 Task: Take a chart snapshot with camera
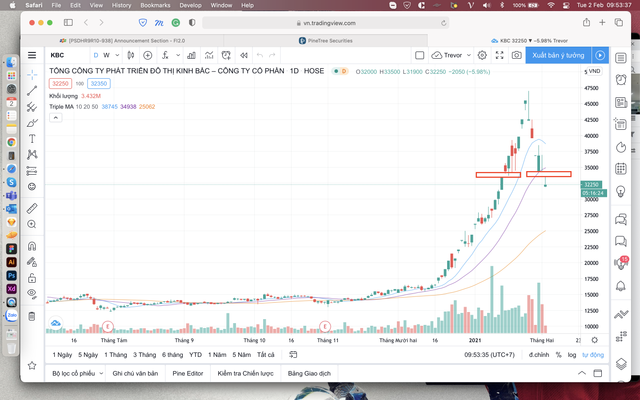pyautogui.click(x=517, y=55)
